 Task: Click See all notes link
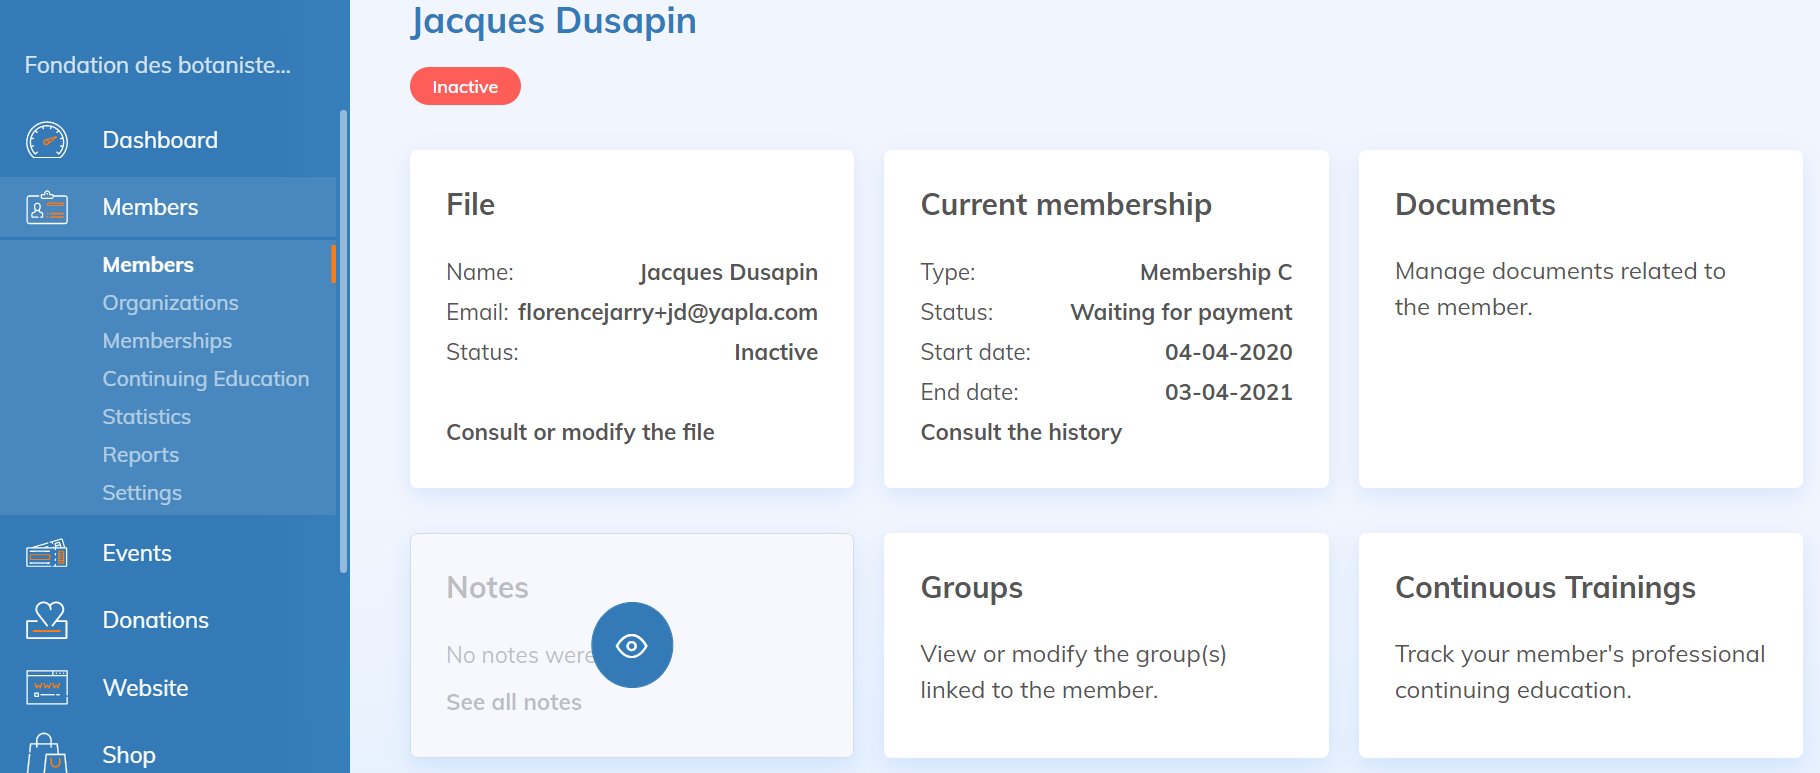pyautogui.click(x=514, y=702)
